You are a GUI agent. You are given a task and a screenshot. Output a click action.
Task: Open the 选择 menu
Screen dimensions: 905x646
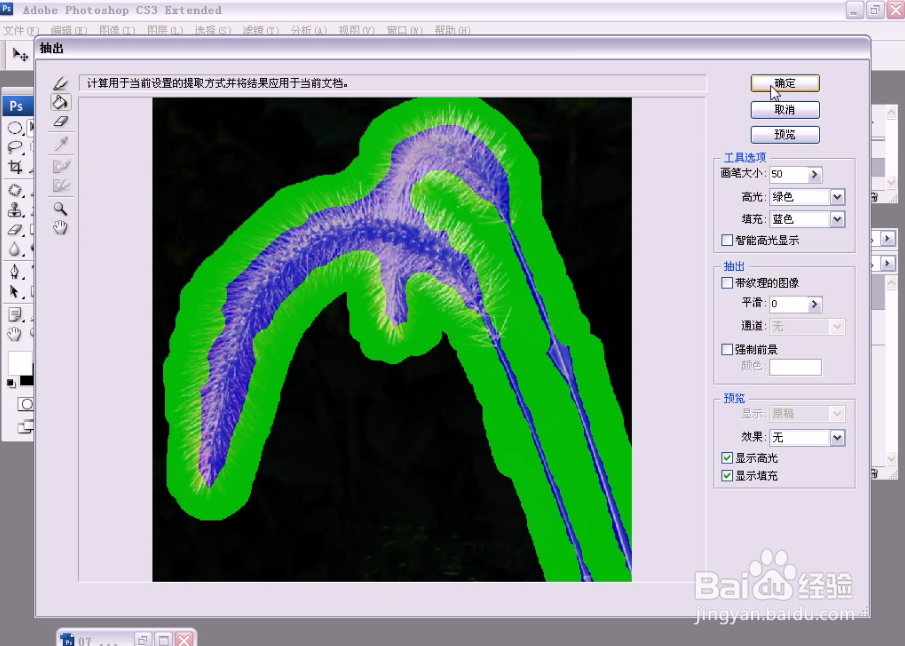[212, 30]
